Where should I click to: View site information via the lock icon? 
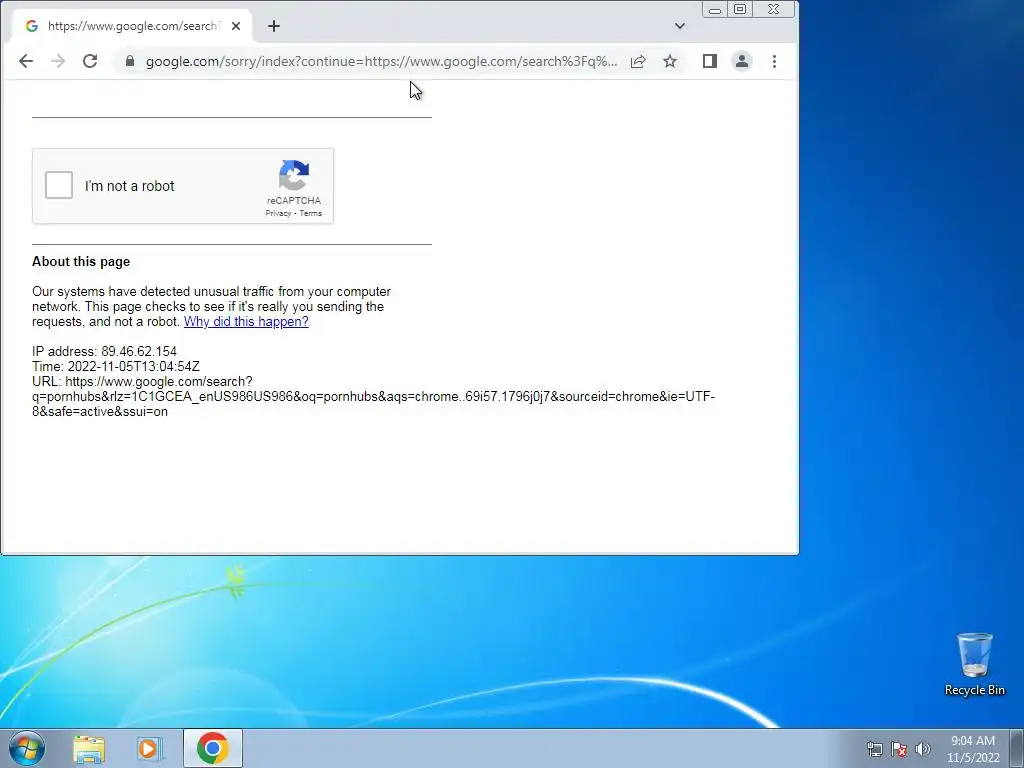point(130,61)
